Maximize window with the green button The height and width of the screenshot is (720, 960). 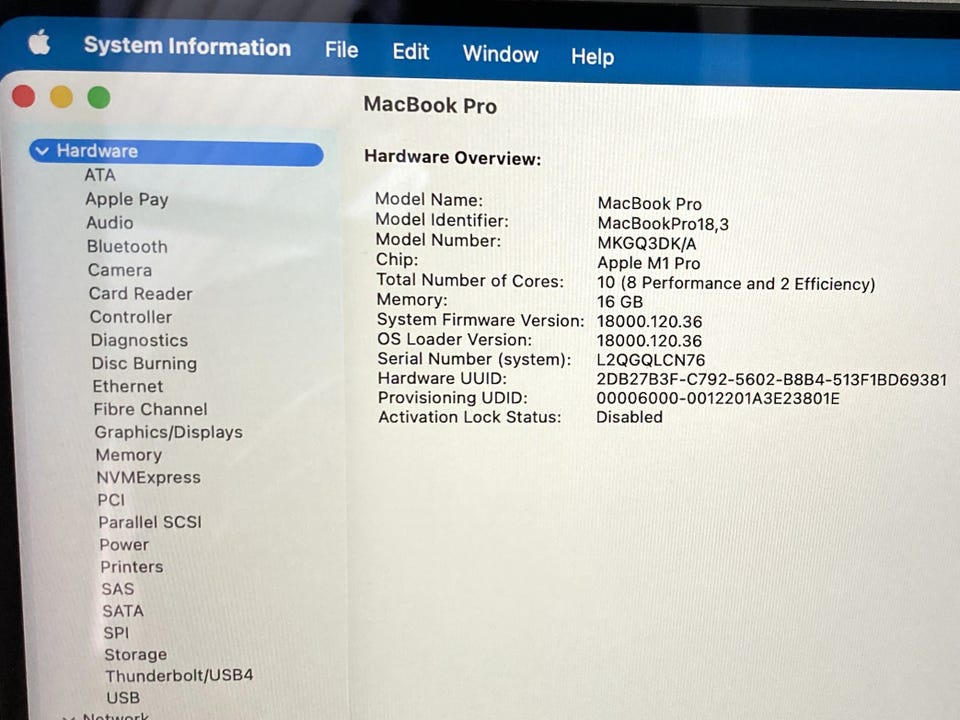pos(99,97)
